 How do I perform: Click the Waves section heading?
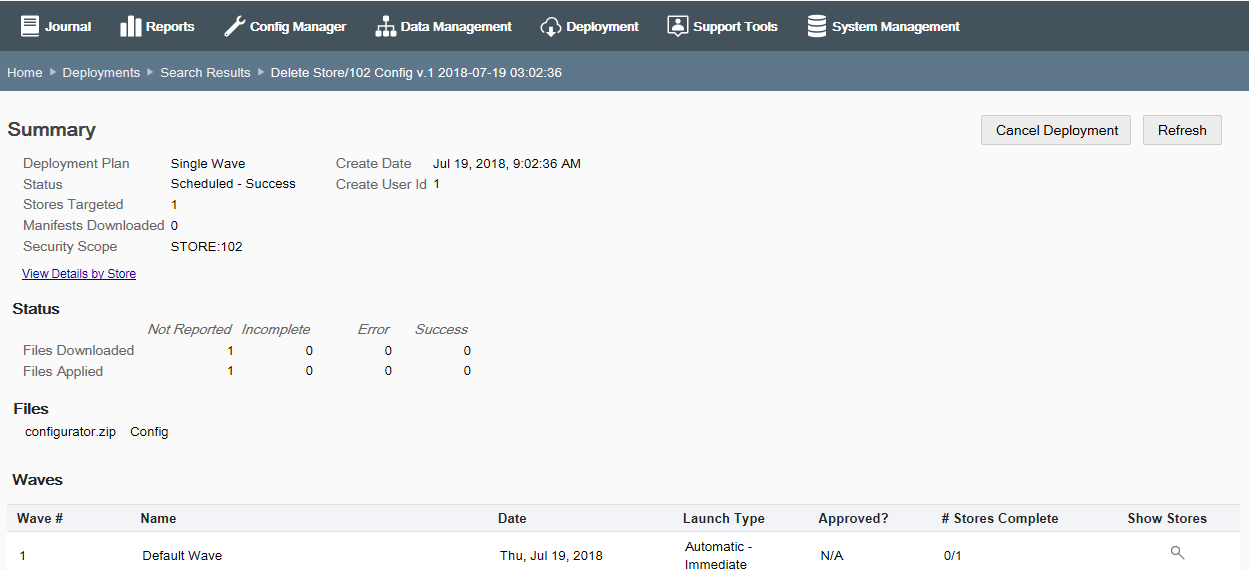pos(38,480)
